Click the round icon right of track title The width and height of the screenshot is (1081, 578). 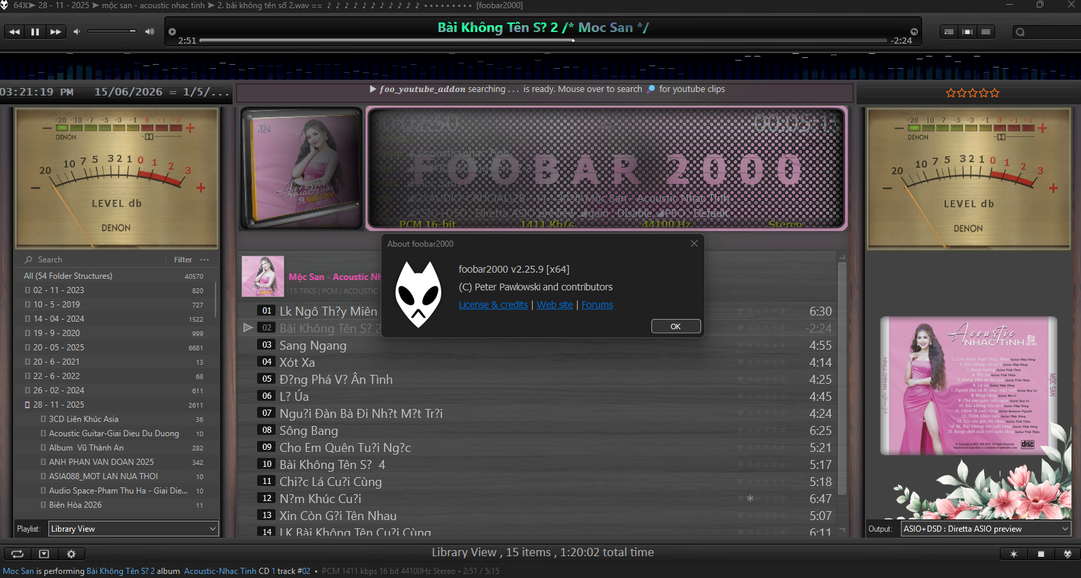pos(914,32)
